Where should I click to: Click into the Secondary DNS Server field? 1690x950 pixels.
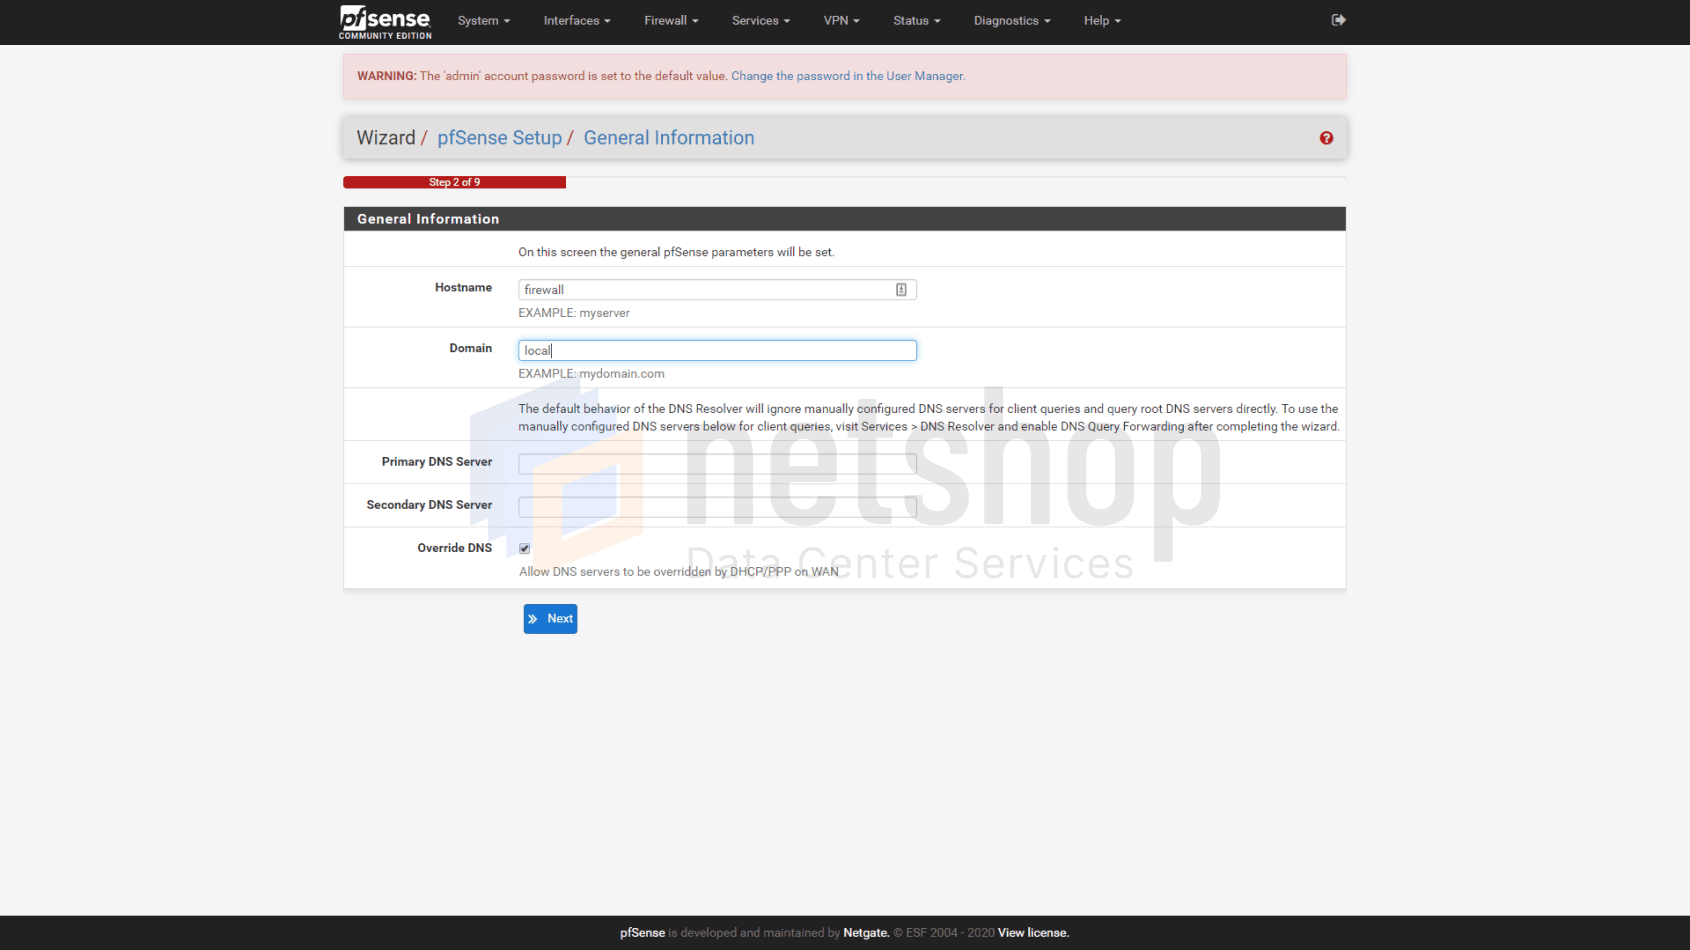(716, 506)
